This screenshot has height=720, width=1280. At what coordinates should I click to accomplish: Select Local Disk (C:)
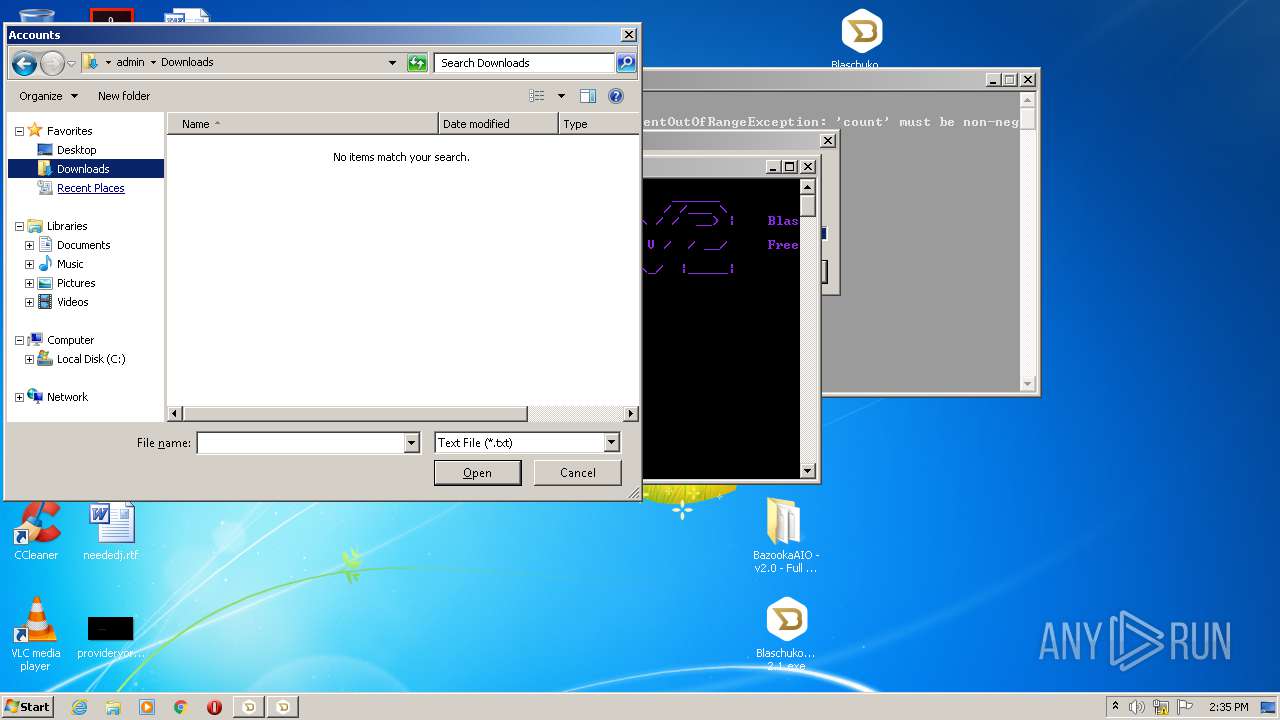pyautogui.click(x=90, y=359)
